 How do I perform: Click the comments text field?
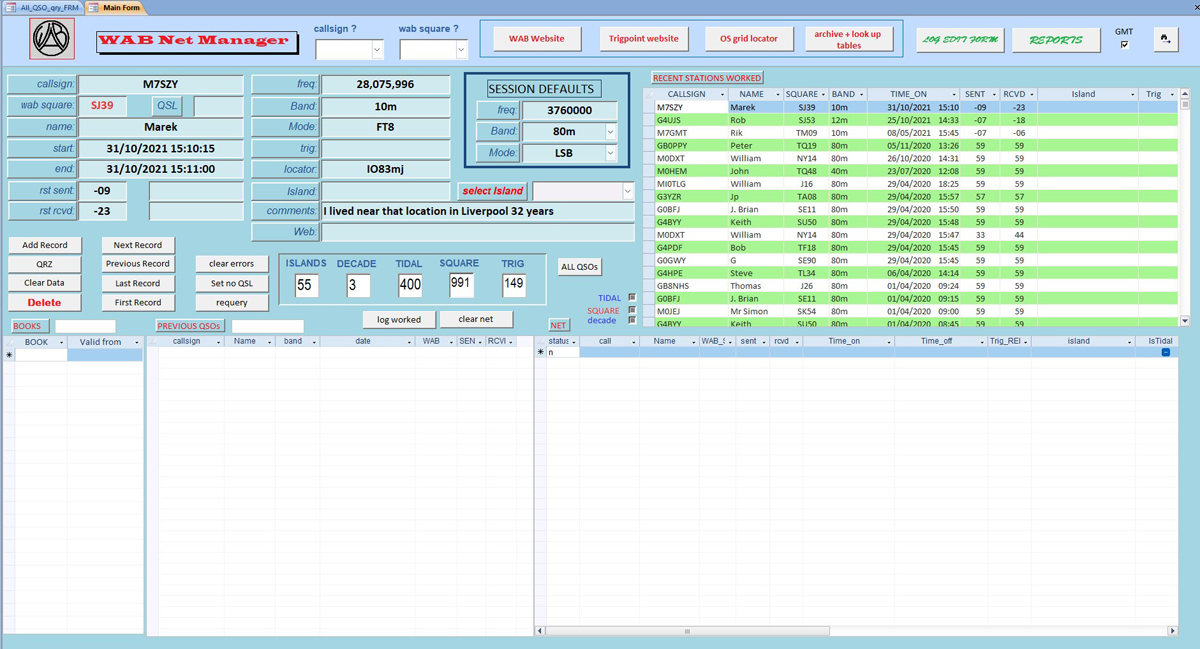click(477, 211)
